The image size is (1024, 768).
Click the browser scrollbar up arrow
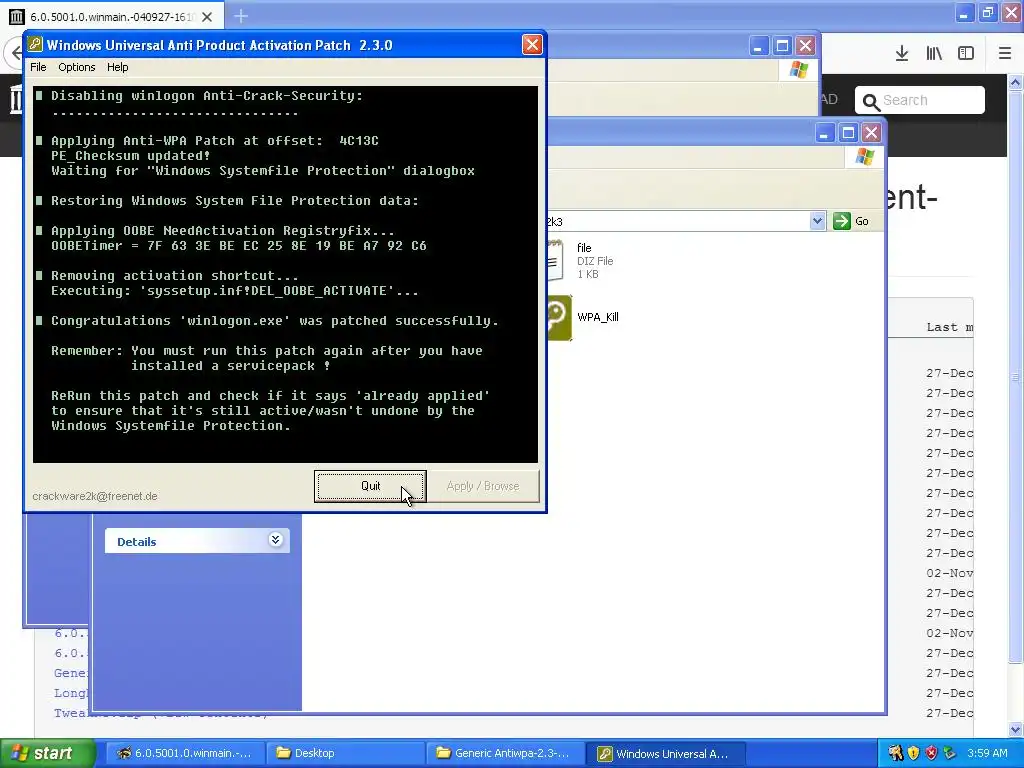(1016, 82)
